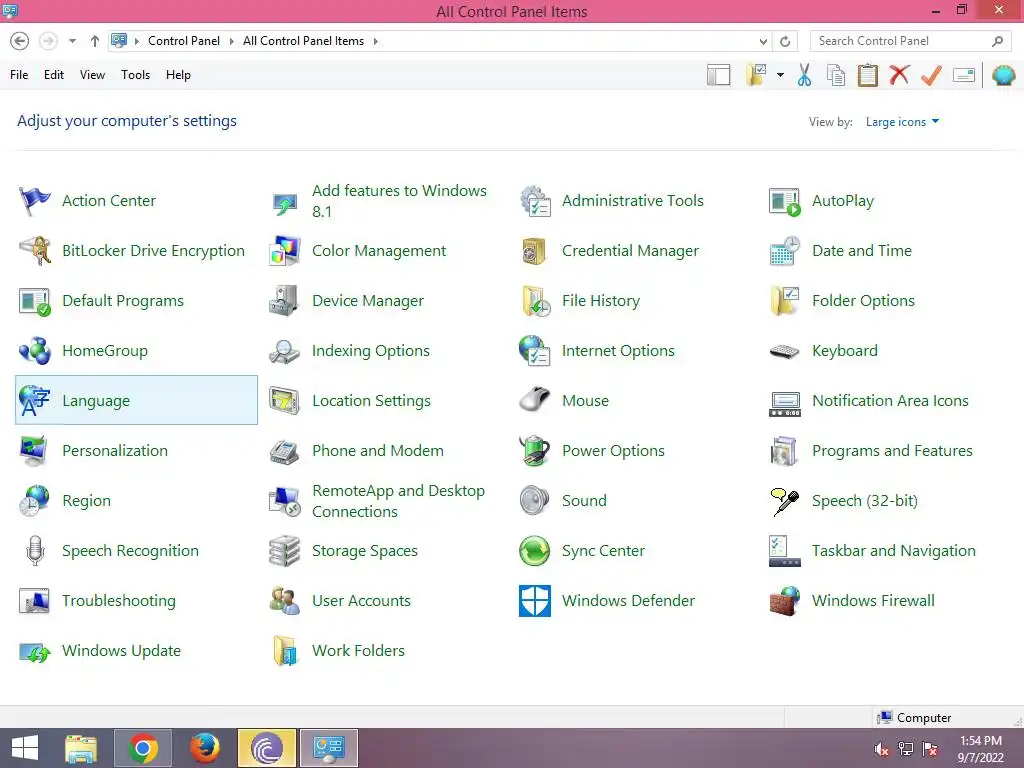The width and height of the screenshot is (1024, 768).
Task: Click the taskbar clock showing 1:54 PM
Action: tap(980, 749)
